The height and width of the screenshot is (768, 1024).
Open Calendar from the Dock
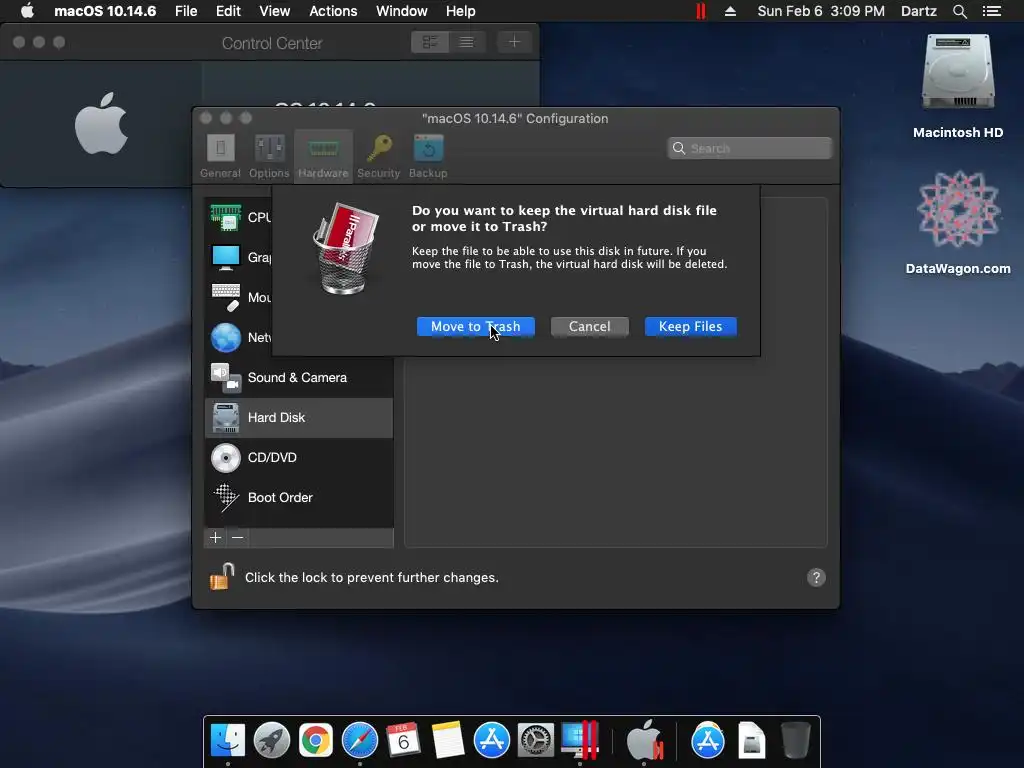click(403, 740)
